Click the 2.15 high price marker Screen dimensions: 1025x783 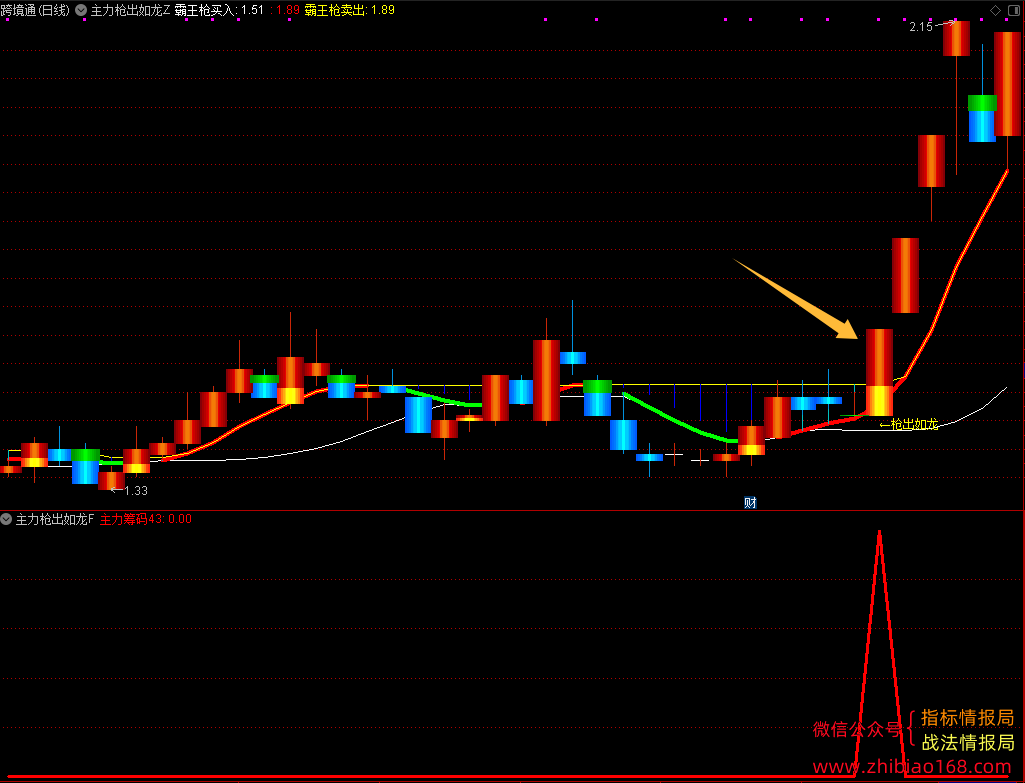tap(920, 27)
